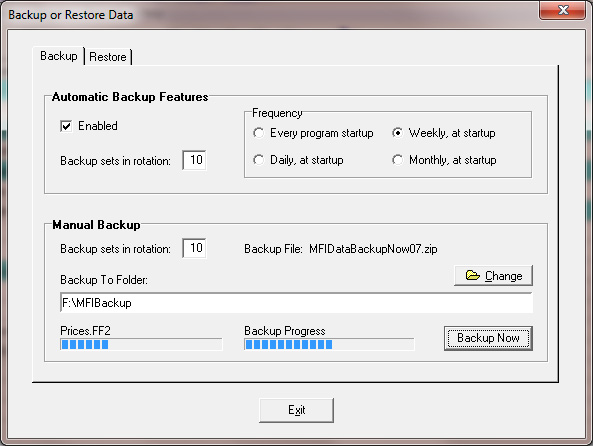Click the folder icon on Change button

(x=473, y=275)
